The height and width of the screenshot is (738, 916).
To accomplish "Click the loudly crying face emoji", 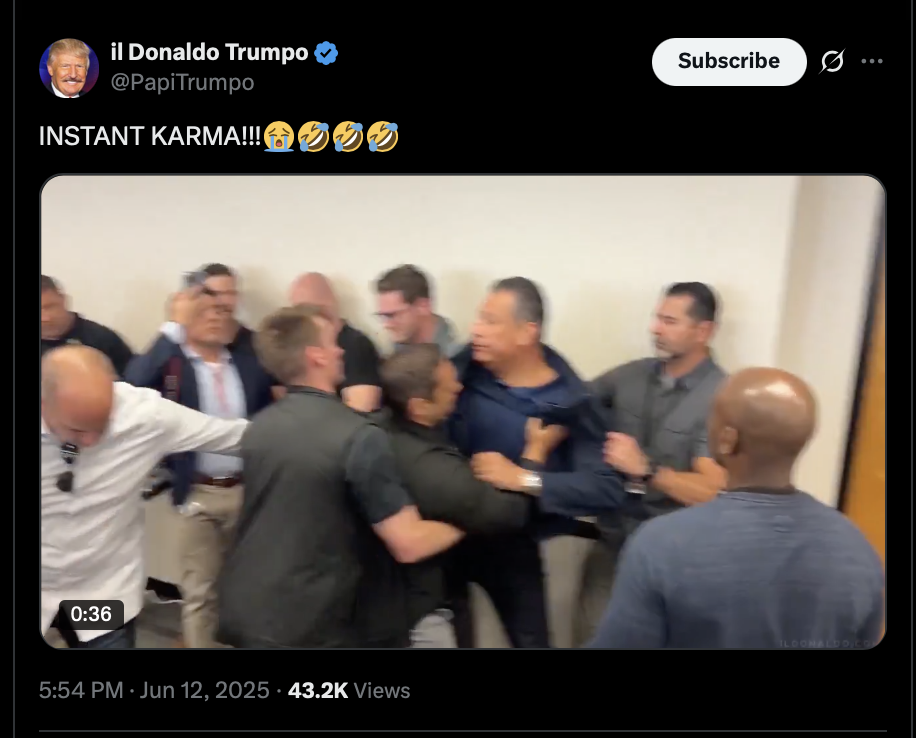I will (x=279, y=136).
